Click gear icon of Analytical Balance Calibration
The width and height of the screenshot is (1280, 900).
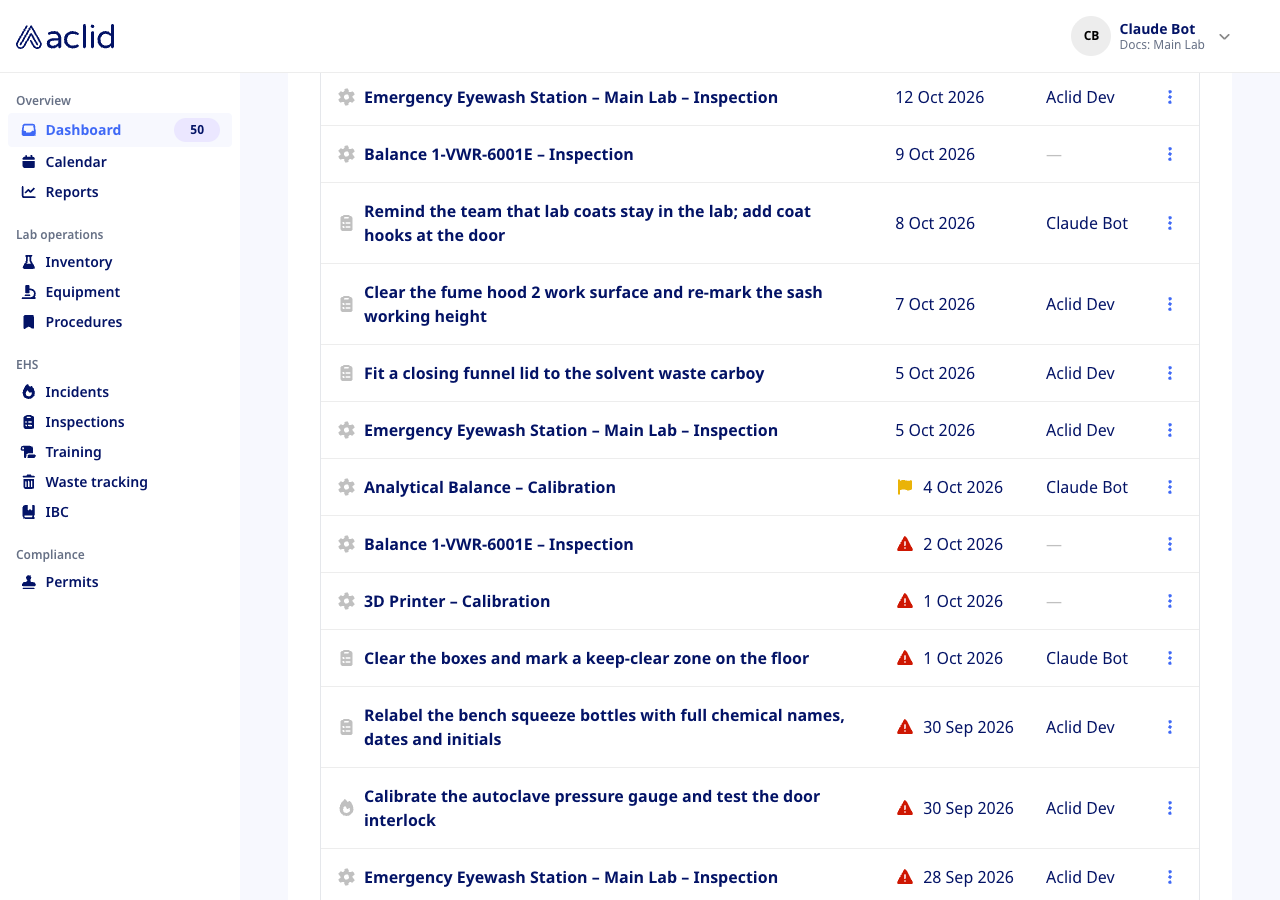tap(346, 487)
